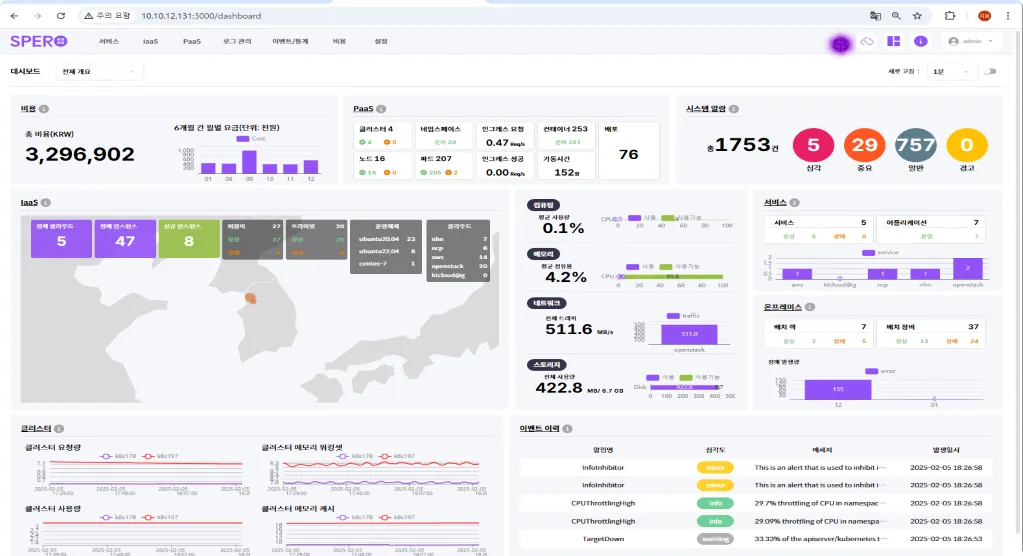1023x556 pixels.
Task: Open the 서비스 panel title link
Action: point(775,203)
